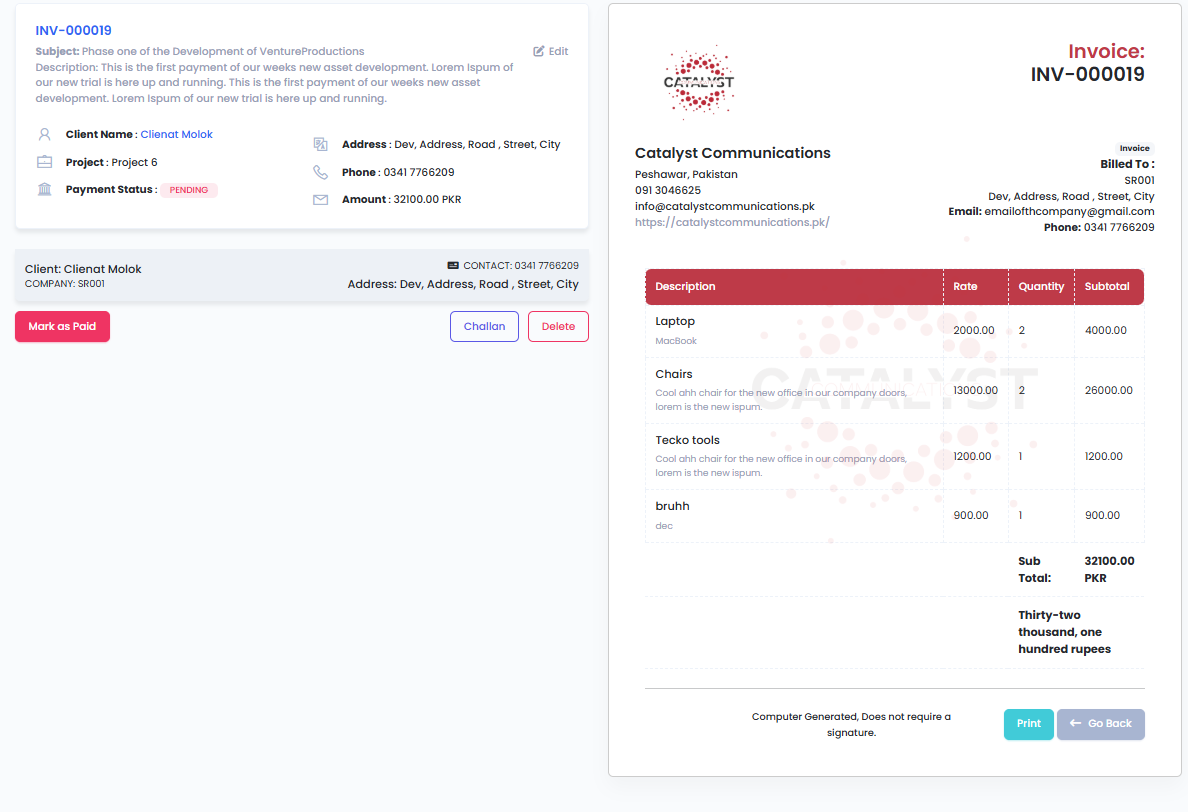Viewport: 1188px width, 812px height.
Task: Select the Laptop item name
Action: (675, 321)
